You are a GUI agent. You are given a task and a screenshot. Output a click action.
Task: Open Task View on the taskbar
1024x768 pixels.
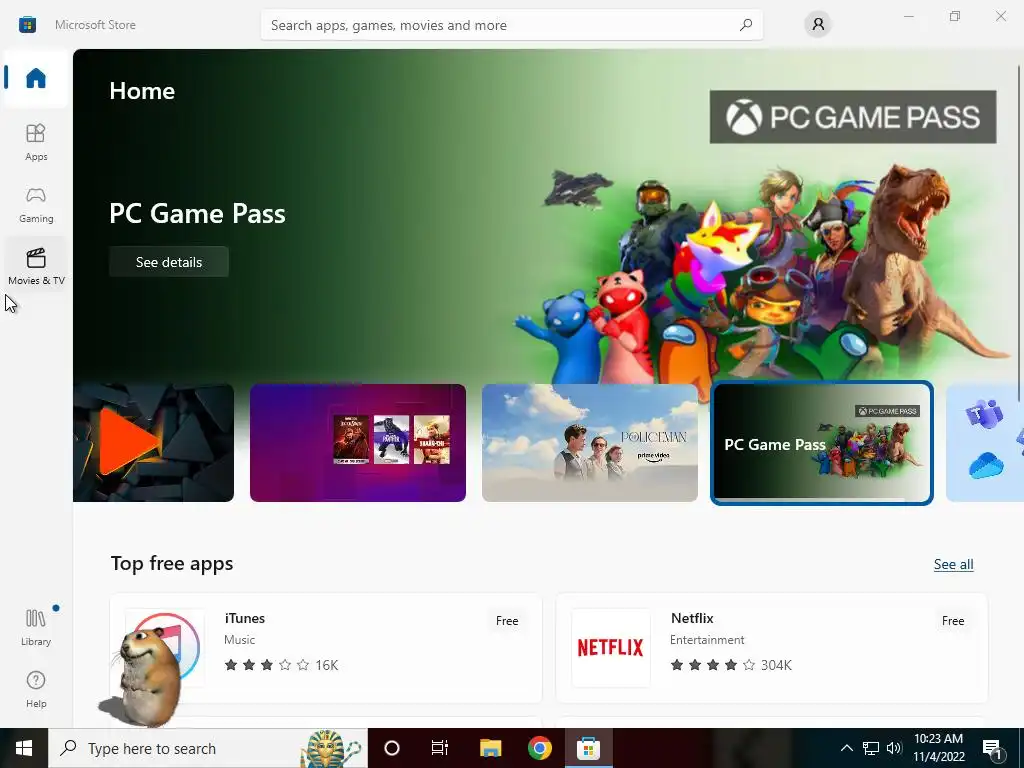440,748
